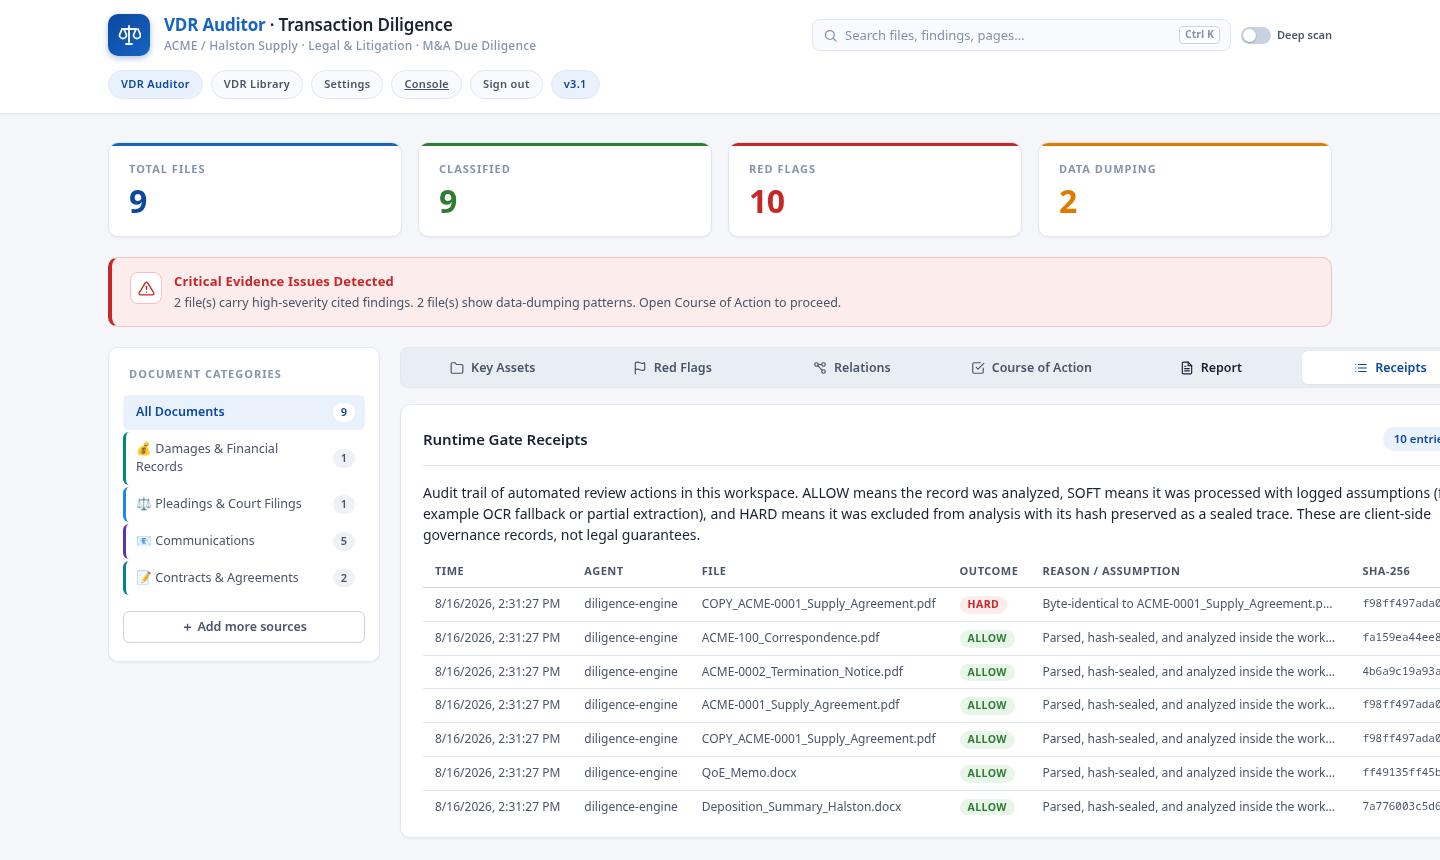Switch to the Red Flags tab
Image resolution: width=1440 pixels, height=860 pixels.
pyautogui.click(x=673, y=368)
